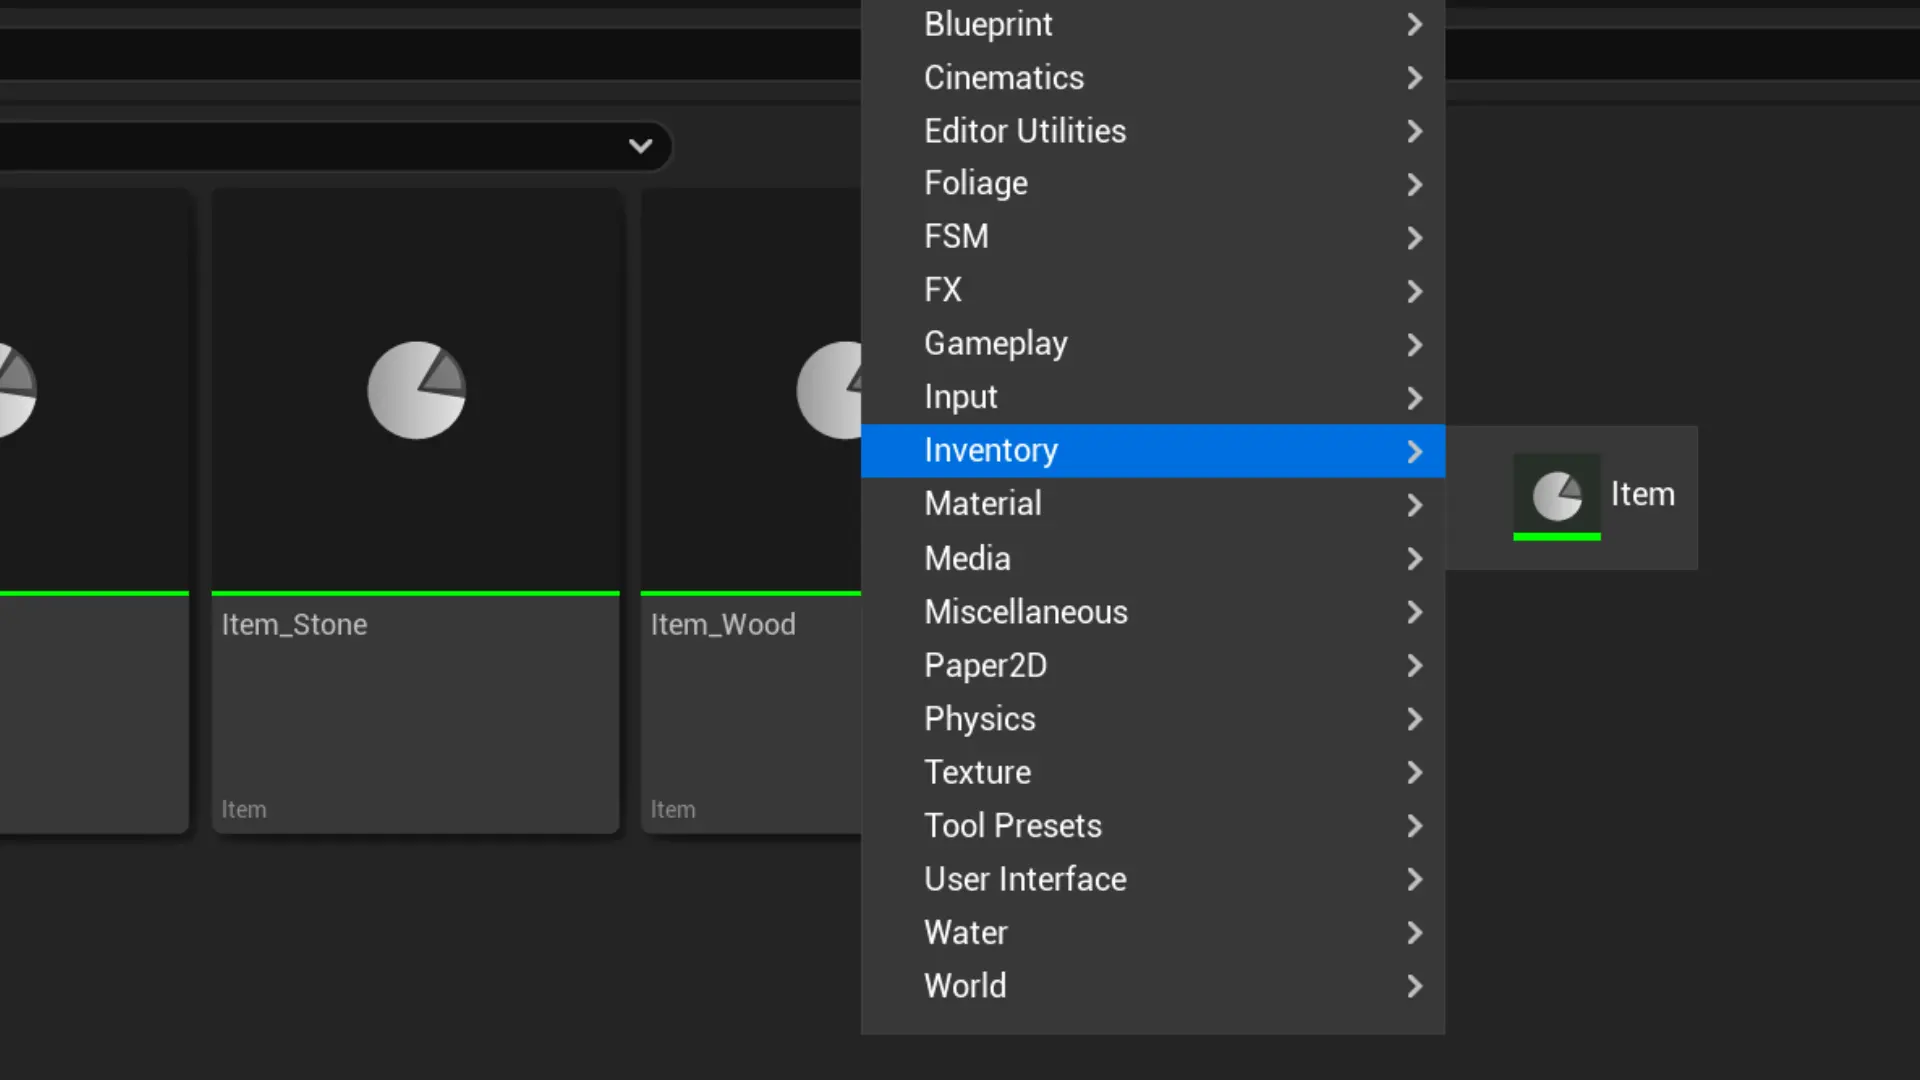
Task: Open the Foliage submenu
Action: (1152, 184)
